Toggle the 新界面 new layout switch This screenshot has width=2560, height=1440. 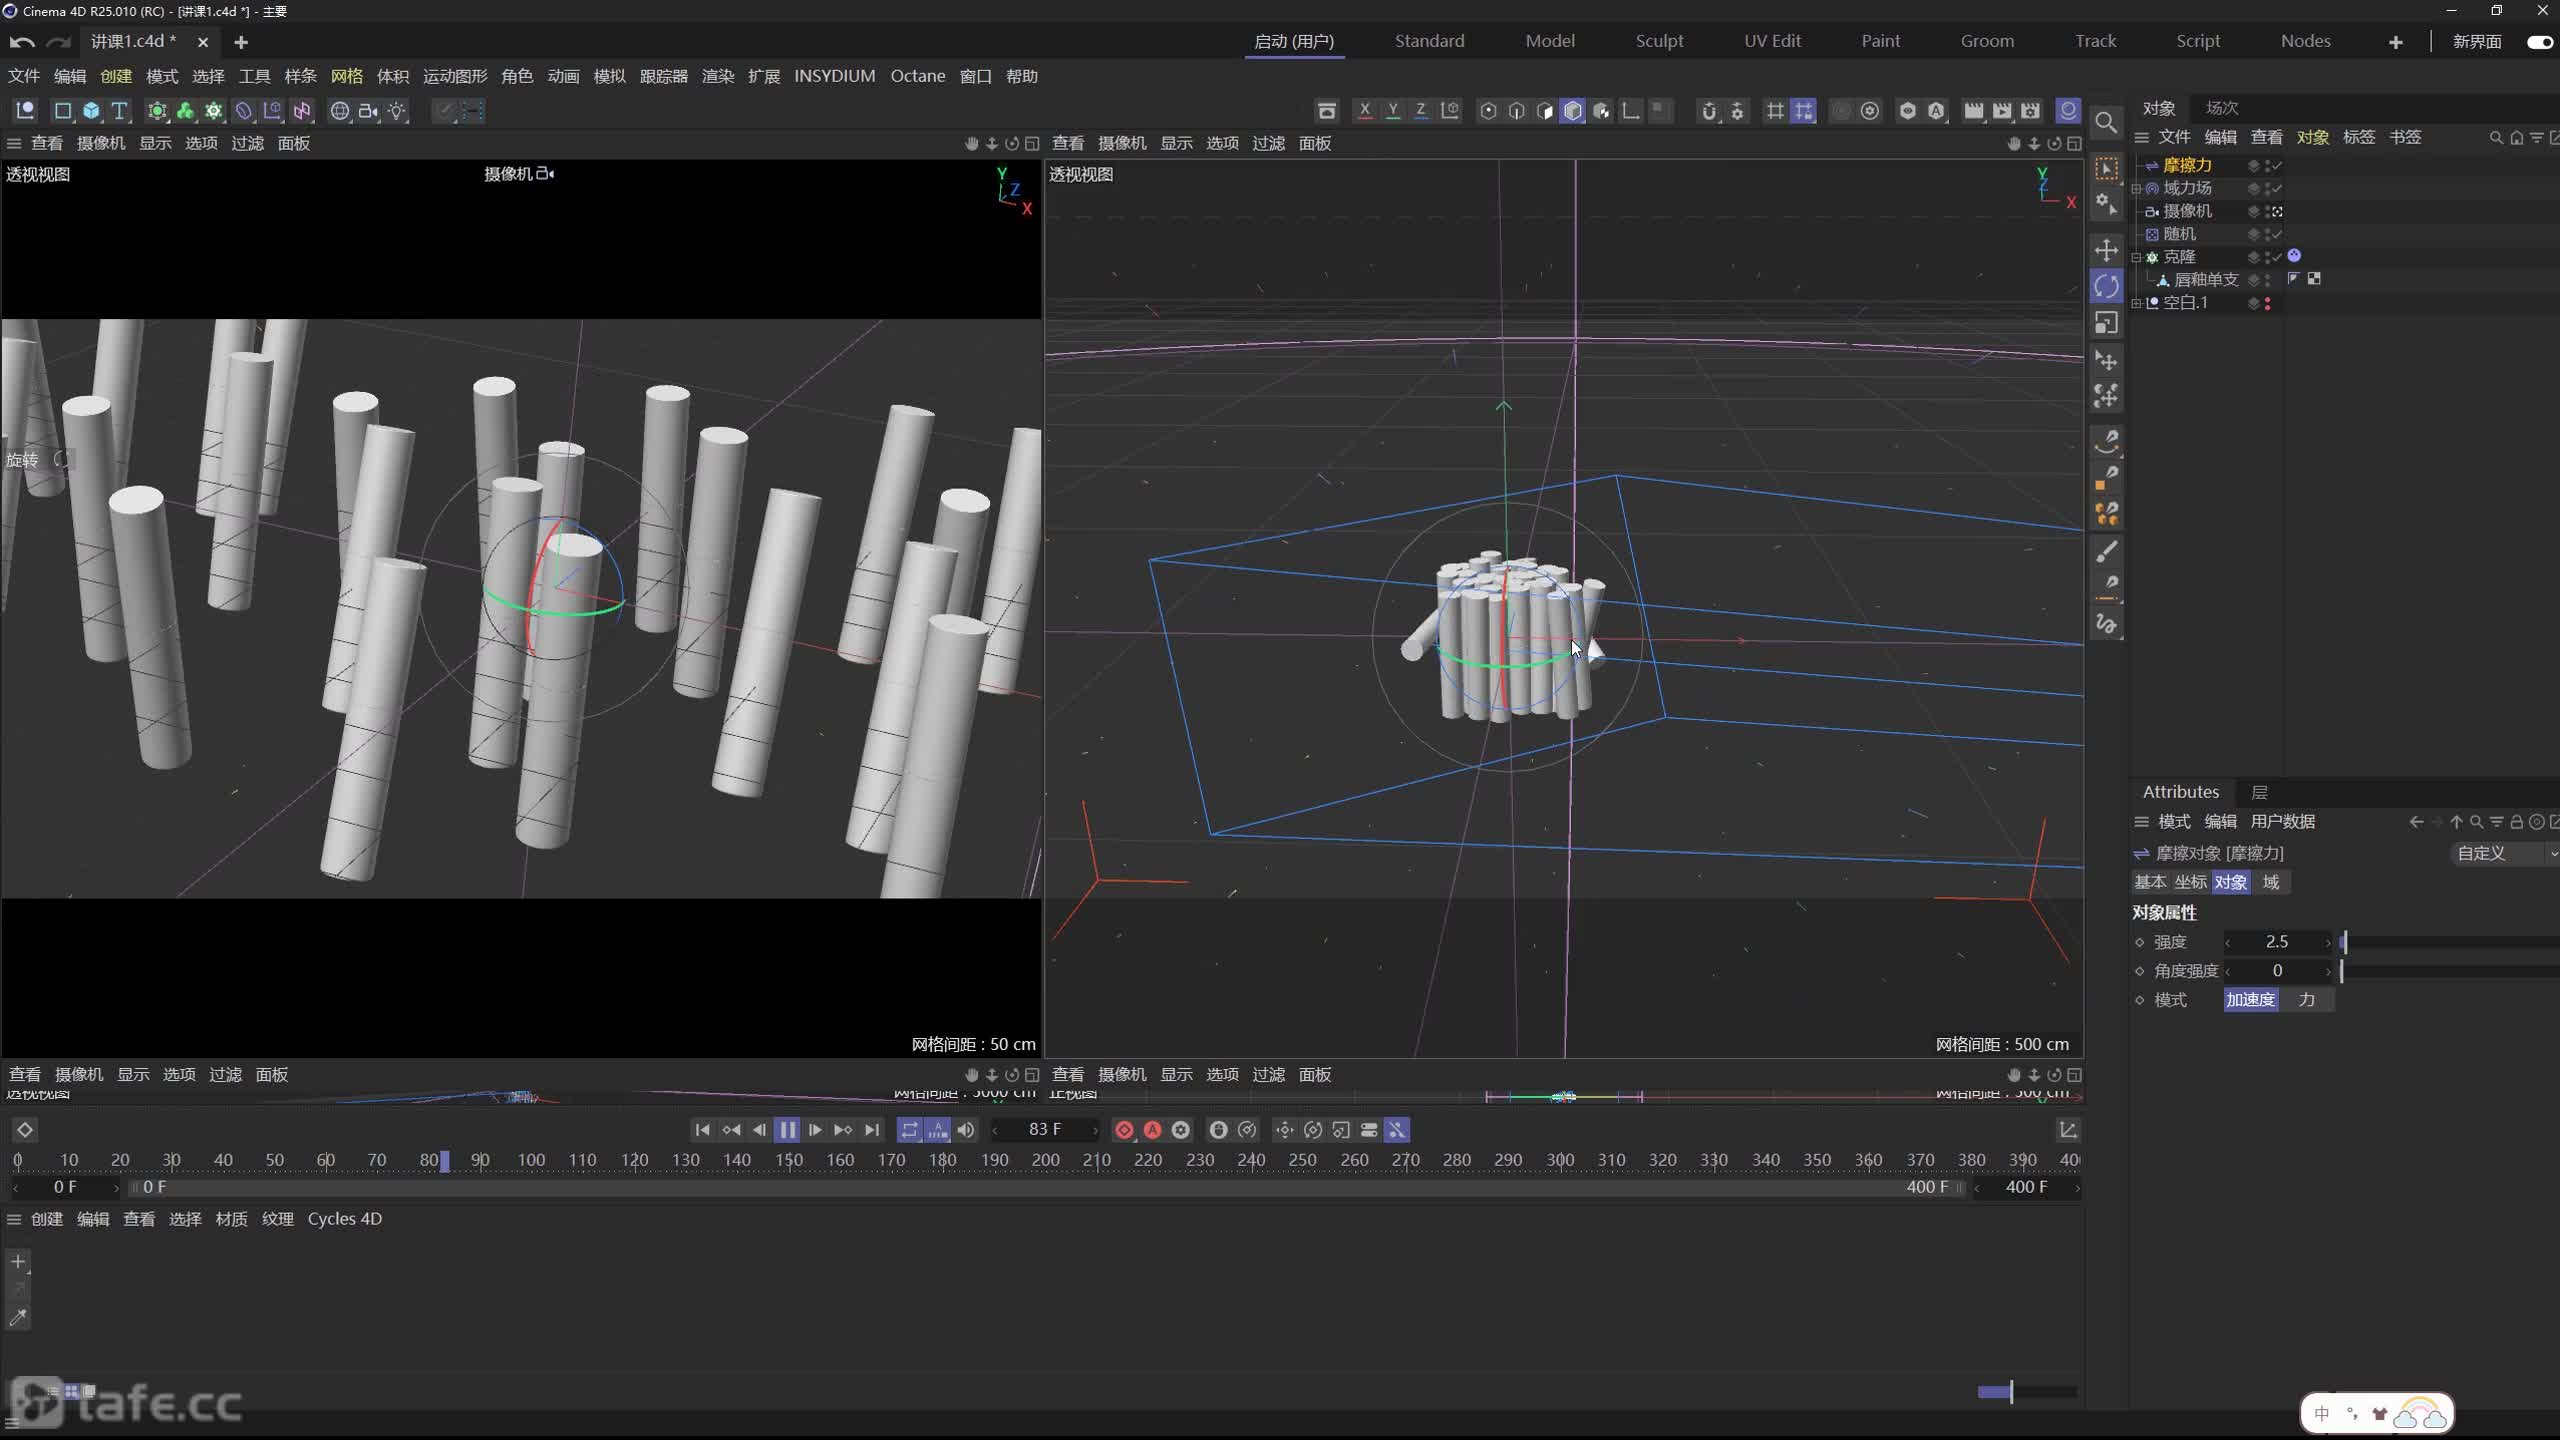click(x=2538, y=42)
